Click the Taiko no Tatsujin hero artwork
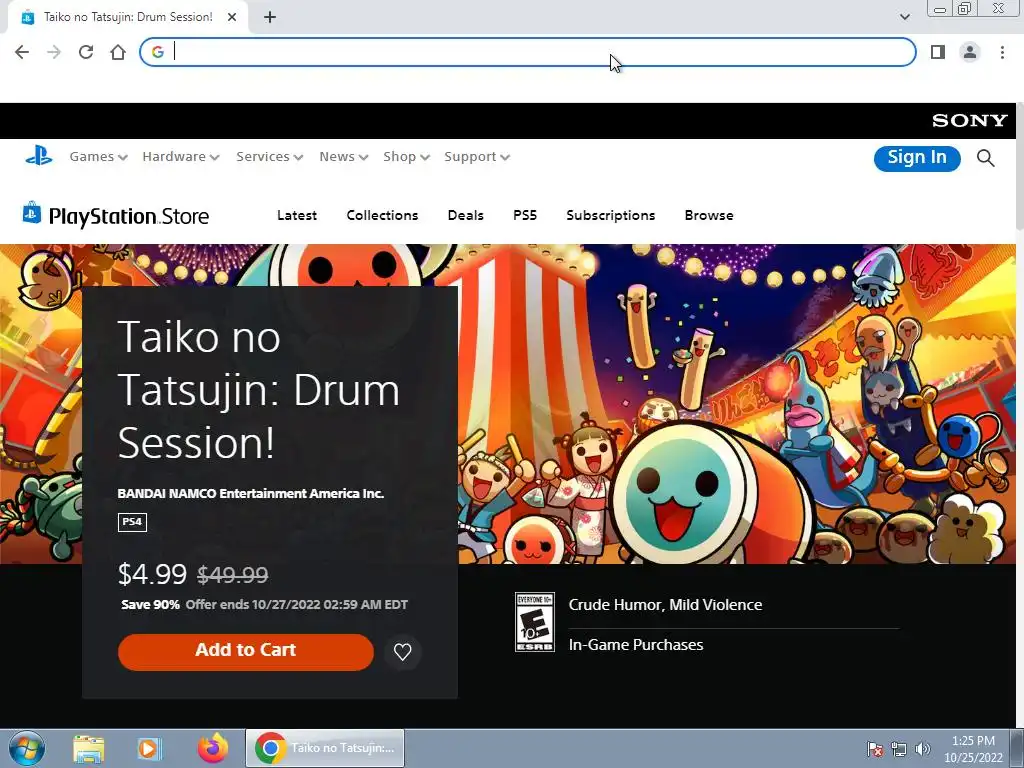Screen dimensions: 1024x768 [738, 405]
